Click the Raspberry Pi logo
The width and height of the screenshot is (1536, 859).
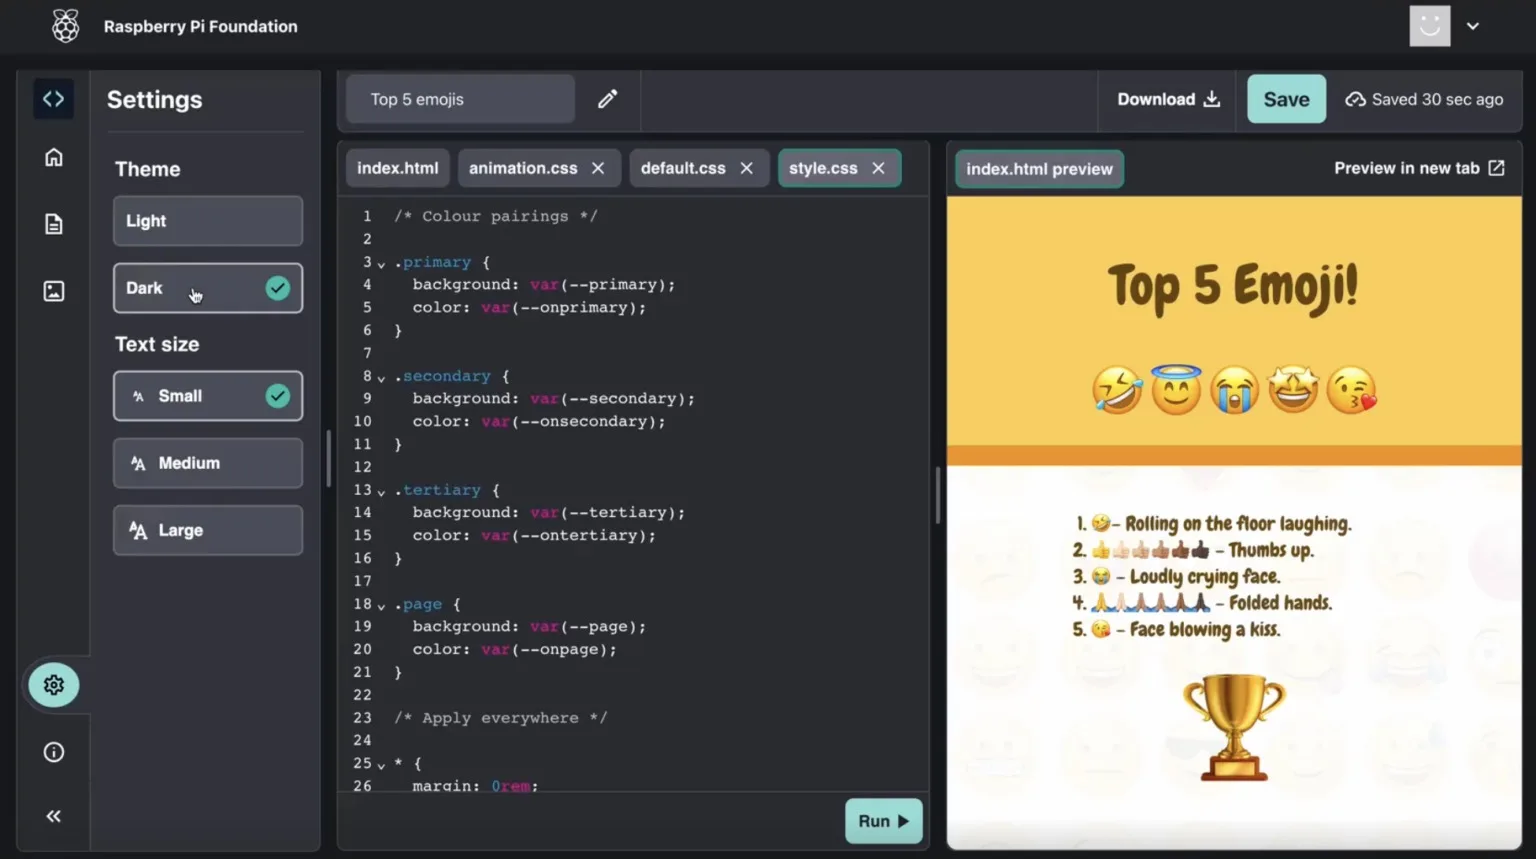point(66,26)
